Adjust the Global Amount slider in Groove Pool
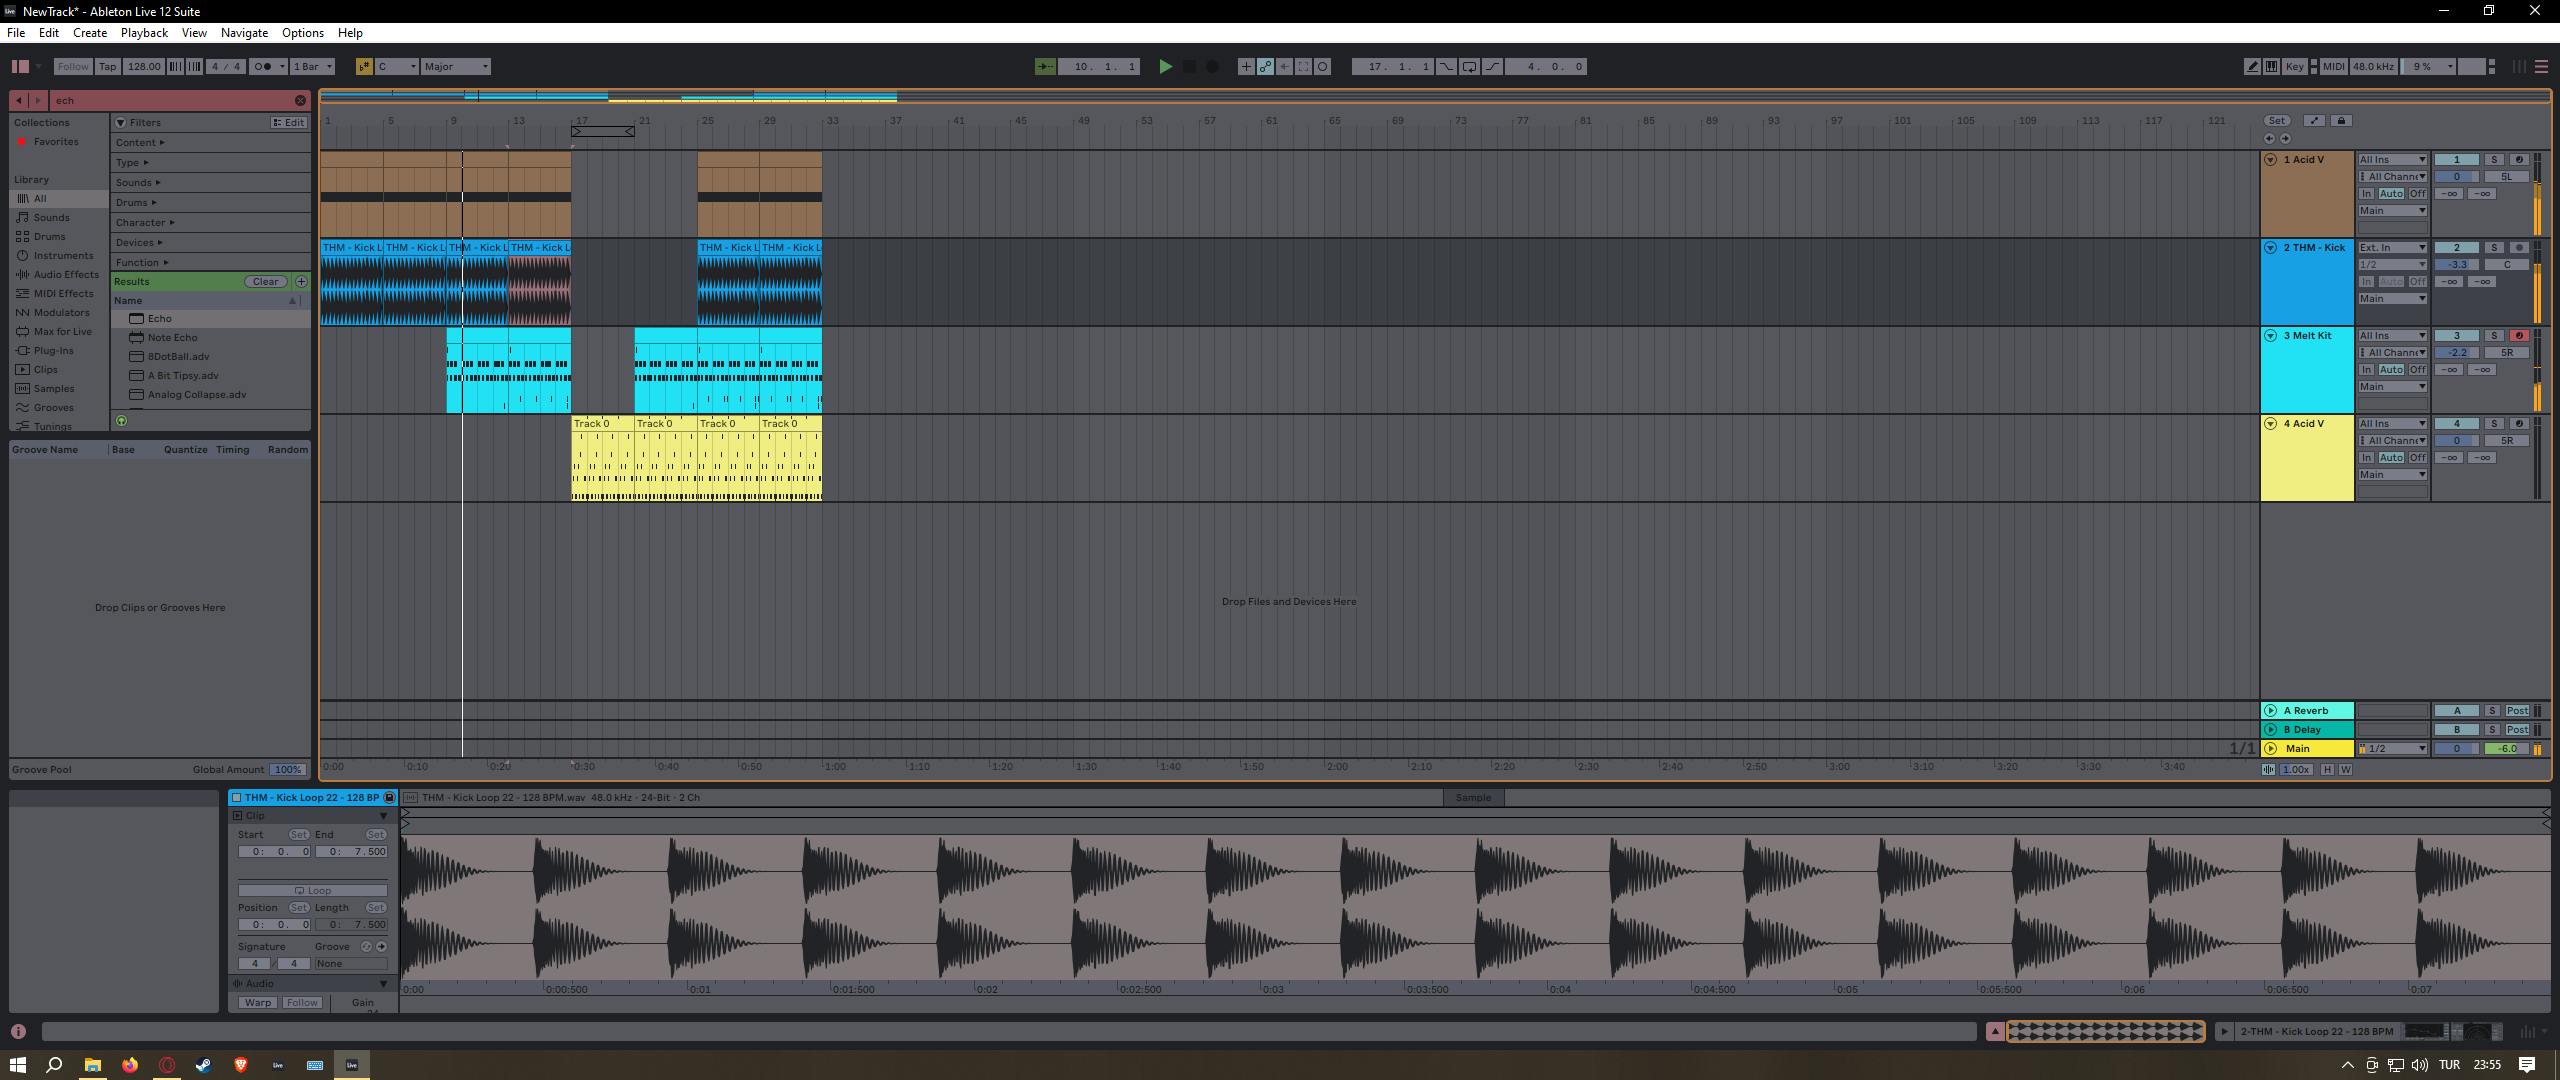Screen dimensions: 2560x1080 pyautogui.click(x=288, y=769)
